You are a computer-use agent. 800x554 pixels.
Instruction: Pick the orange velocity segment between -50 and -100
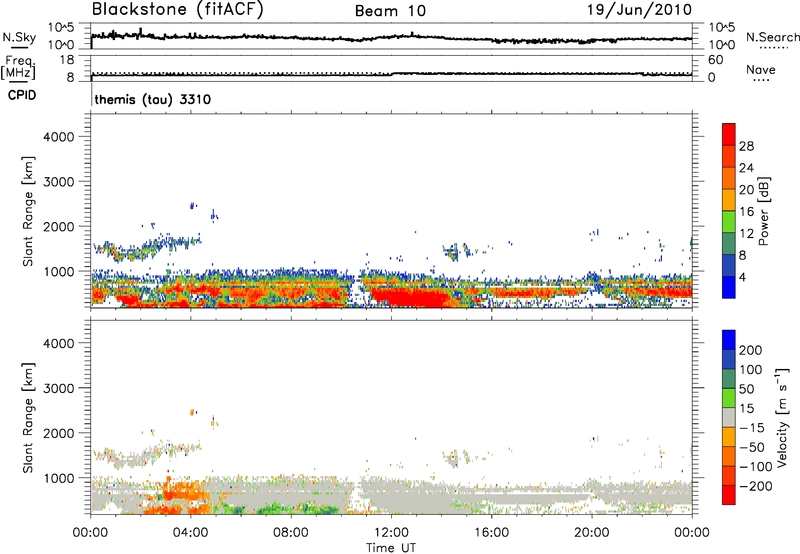(x=729, y=456)
